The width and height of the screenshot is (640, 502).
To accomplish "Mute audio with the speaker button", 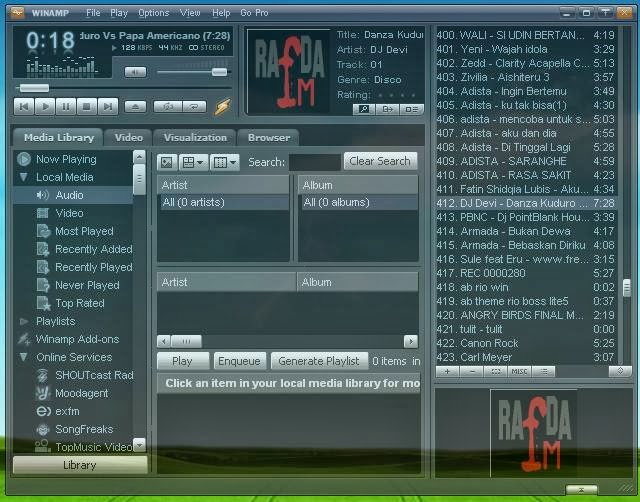I will point(136,72).
